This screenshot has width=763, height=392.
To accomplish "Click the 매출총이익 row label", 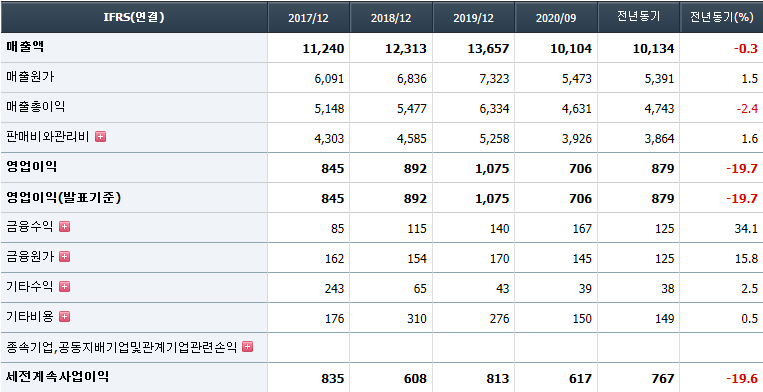I will (x=36, y=107).
